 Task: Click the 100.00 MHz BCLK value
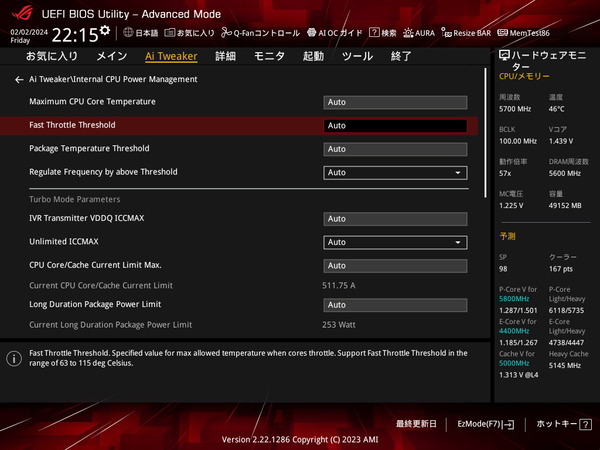pyautogui.click(x=518, y=141)
